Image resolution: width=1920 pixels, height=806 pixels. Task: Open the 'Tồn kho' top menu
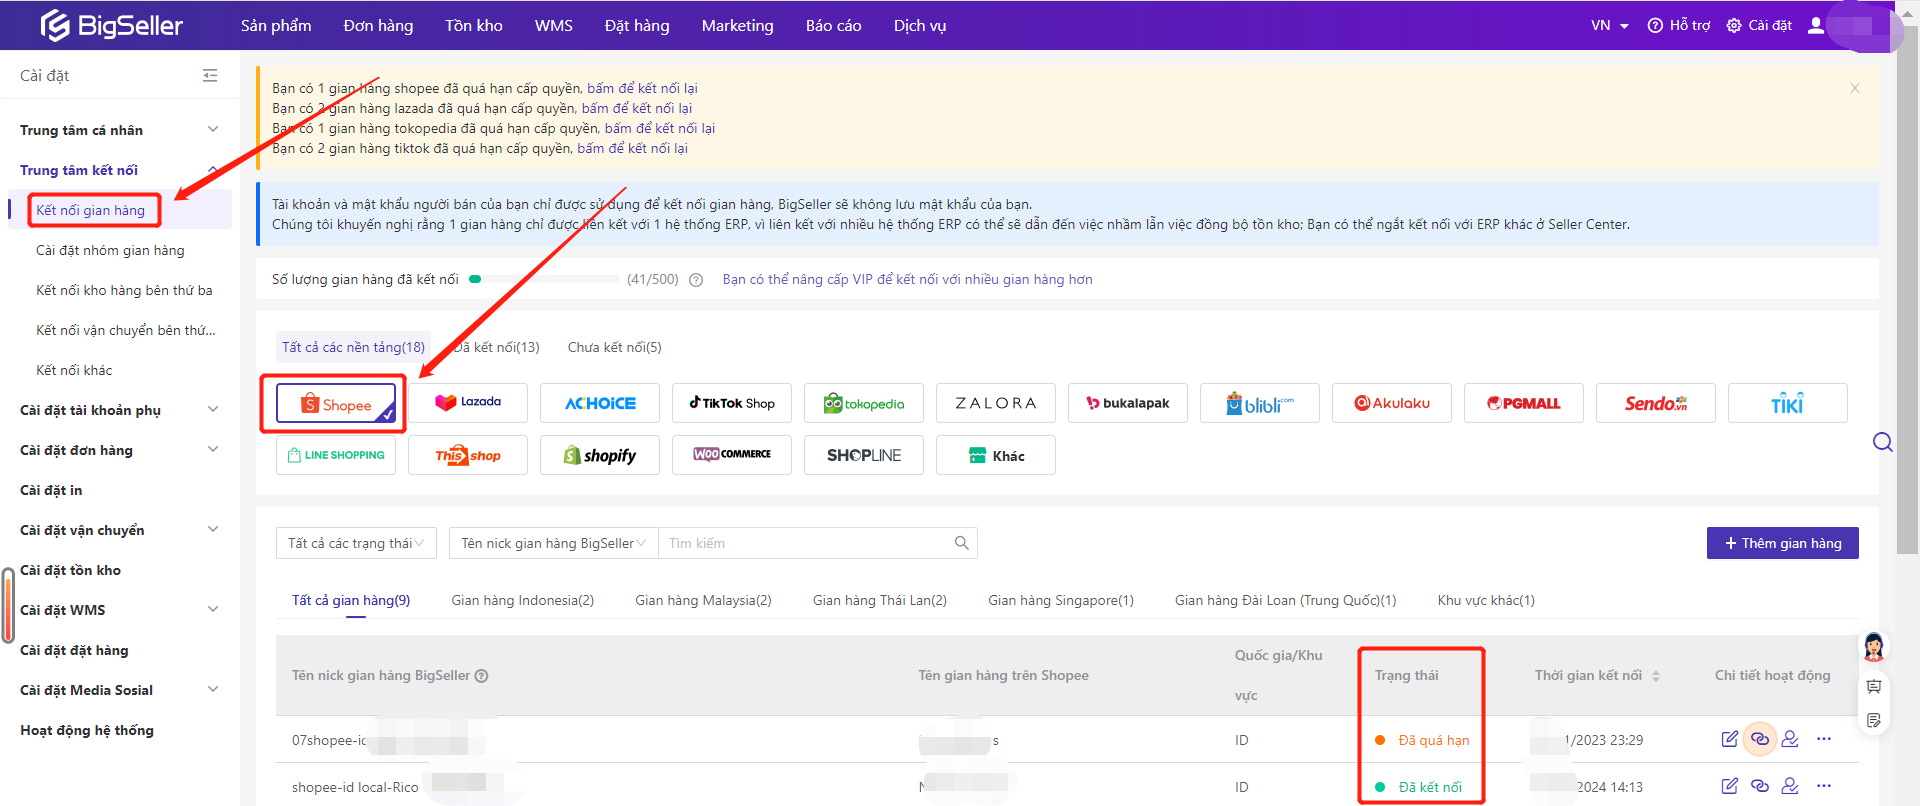tap(474, 25)
